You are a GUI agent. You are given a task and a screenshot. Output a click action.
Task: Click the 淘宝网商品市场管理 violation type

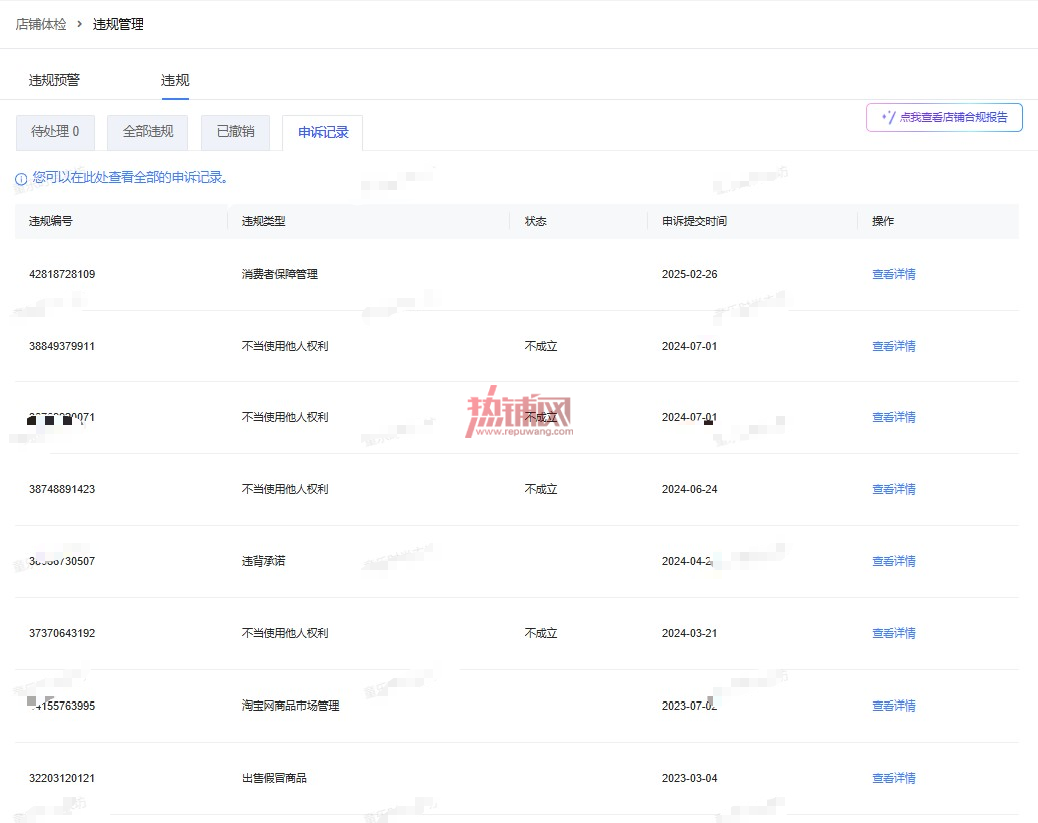tap(291, 706)
